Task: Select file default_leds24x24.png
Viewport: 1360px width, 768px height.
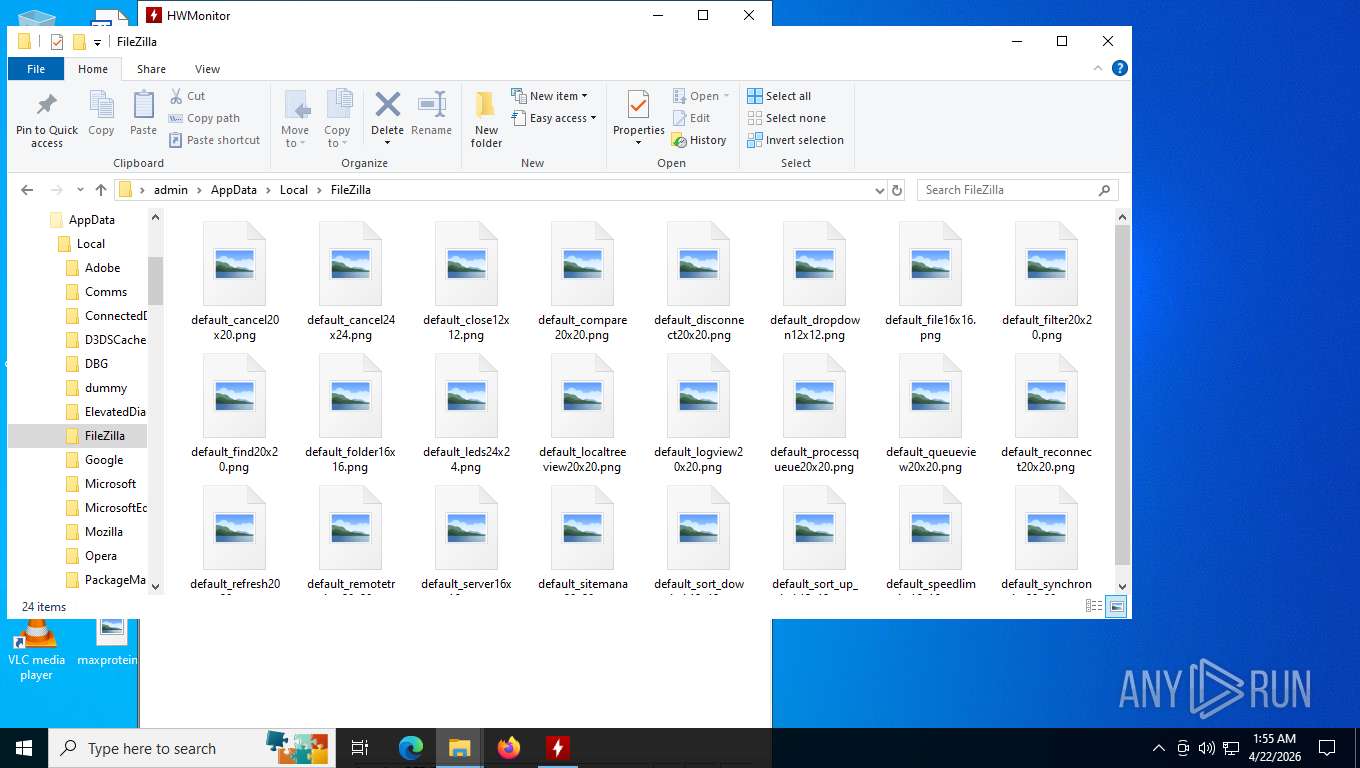Action: [467, 413]
